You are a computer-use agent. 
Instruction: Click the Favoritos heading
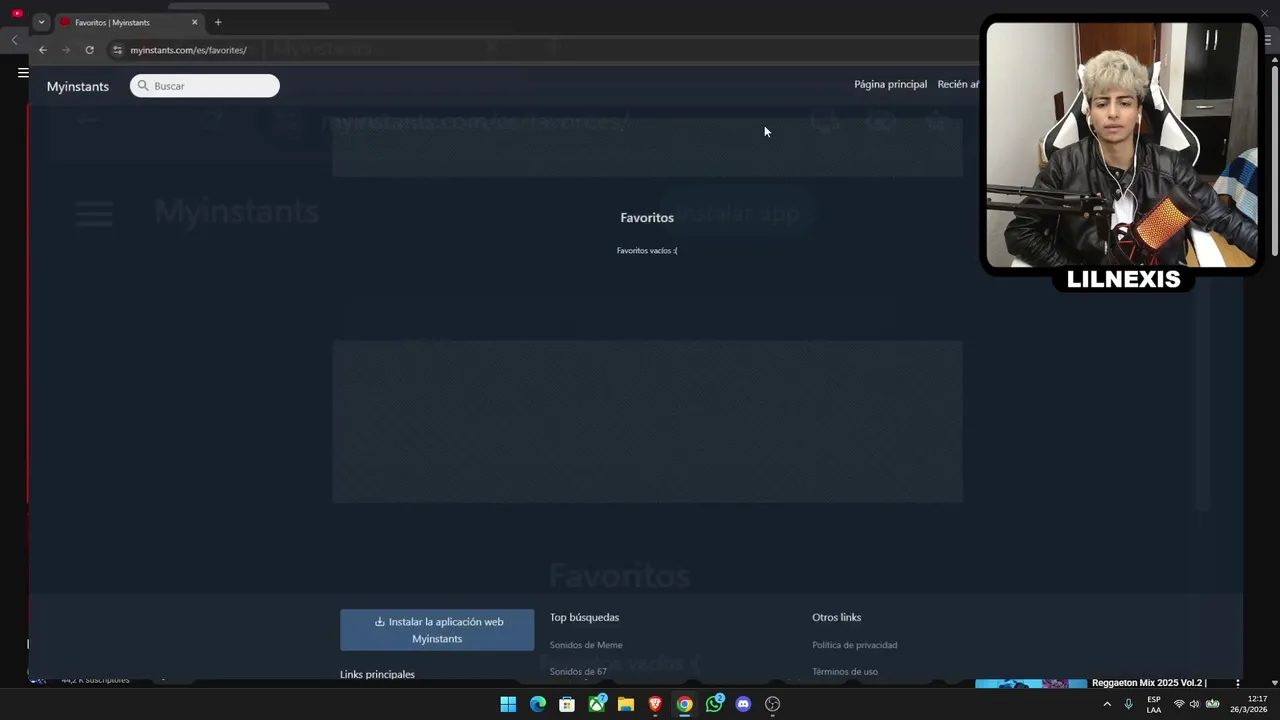pos(647,217)
